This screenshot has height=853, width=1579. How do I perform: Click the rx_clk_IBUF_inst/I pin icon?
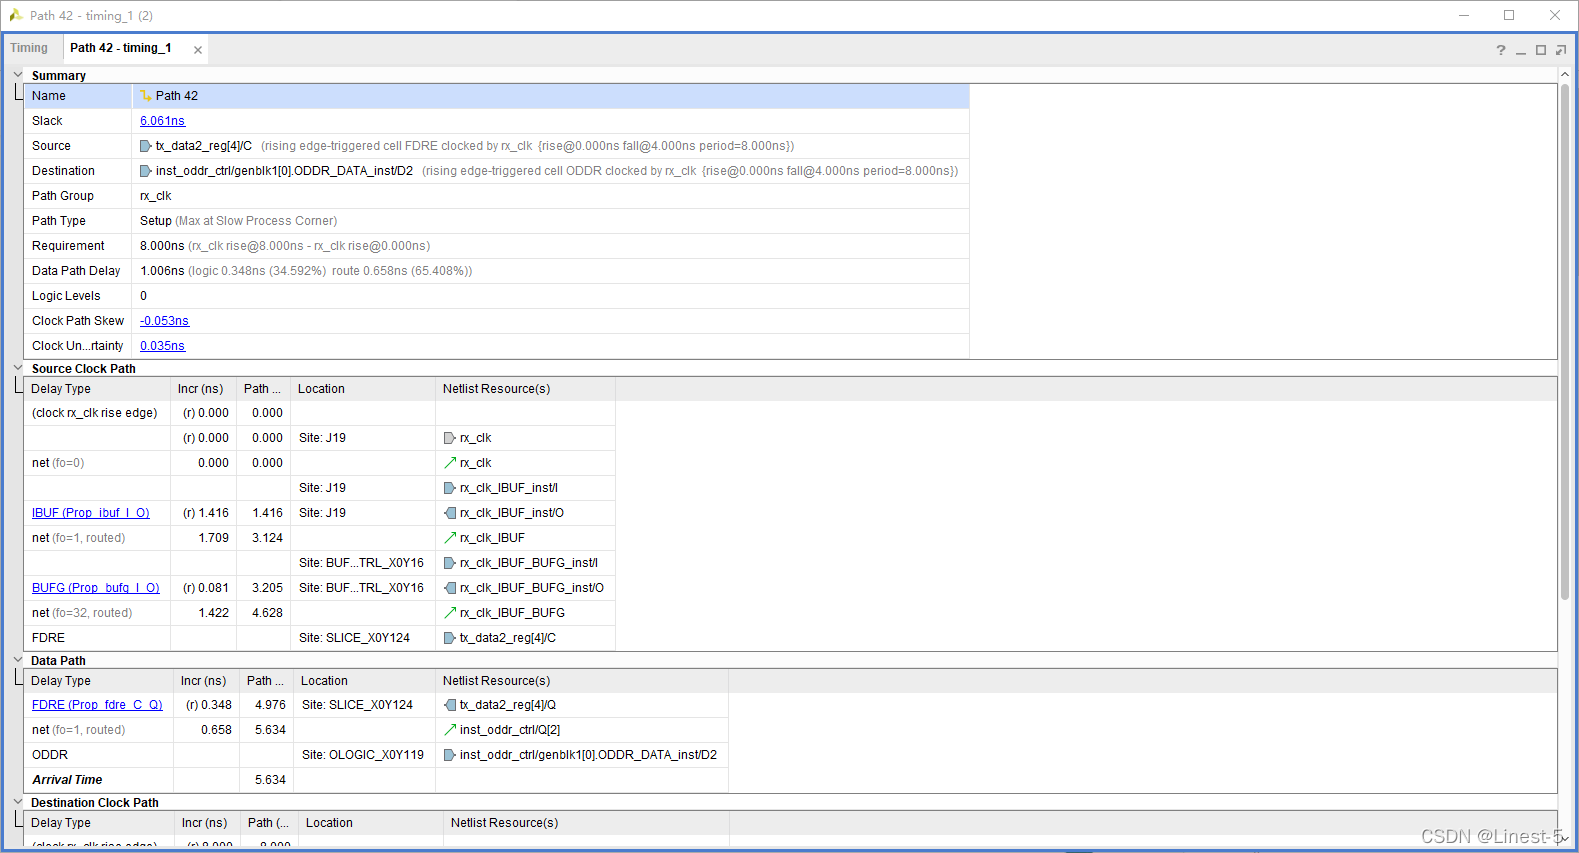[x=450, y=488]
